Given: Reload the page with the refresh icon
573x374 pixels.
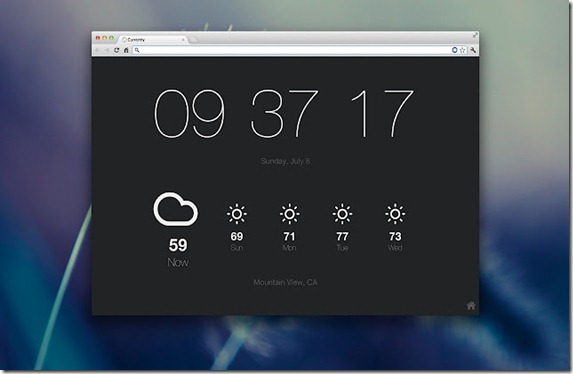Looking at the screenshot, I should pos(117,50).
